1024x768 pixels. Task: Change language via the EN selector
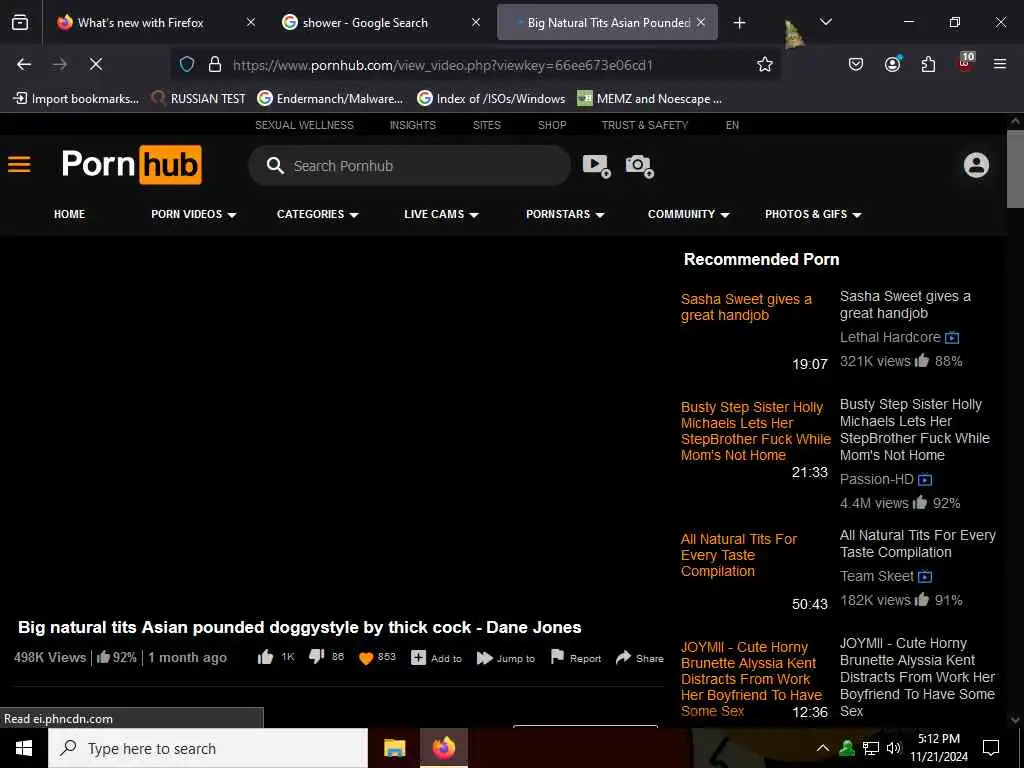click(x=732, y=125)
